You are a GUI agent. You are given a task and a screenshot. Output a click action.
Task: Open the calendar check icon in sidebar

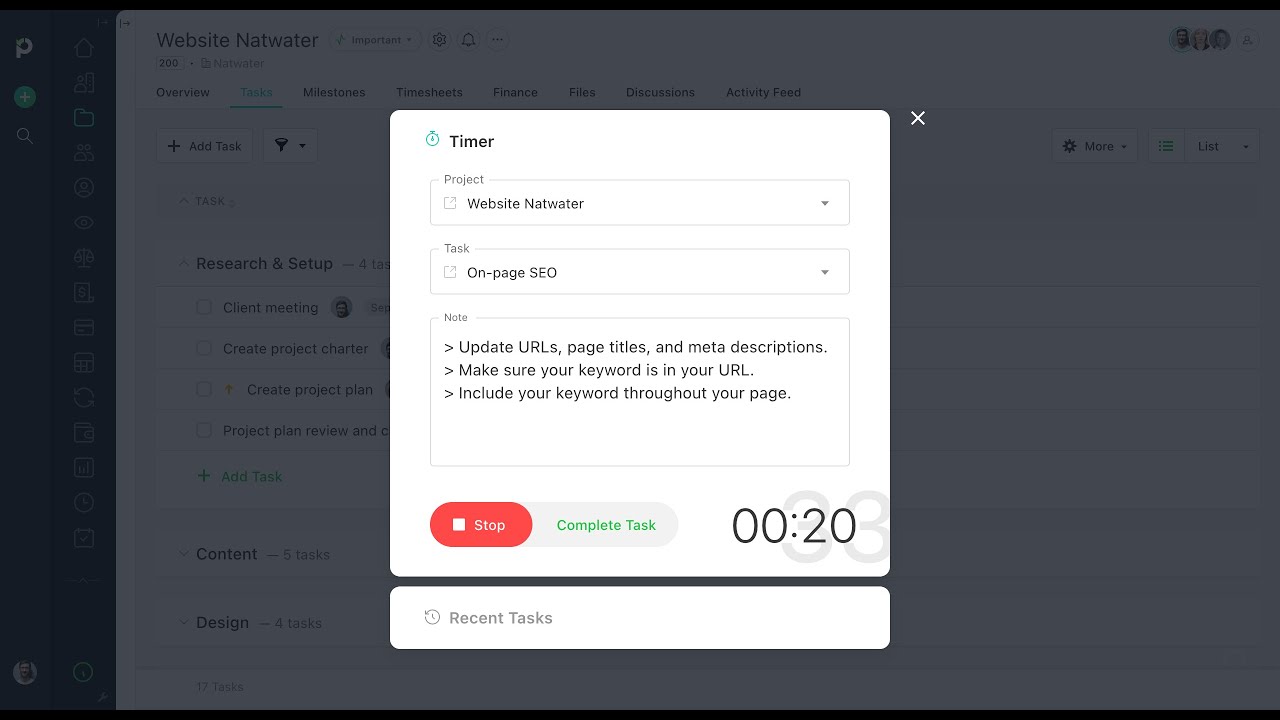pos(84,537)
